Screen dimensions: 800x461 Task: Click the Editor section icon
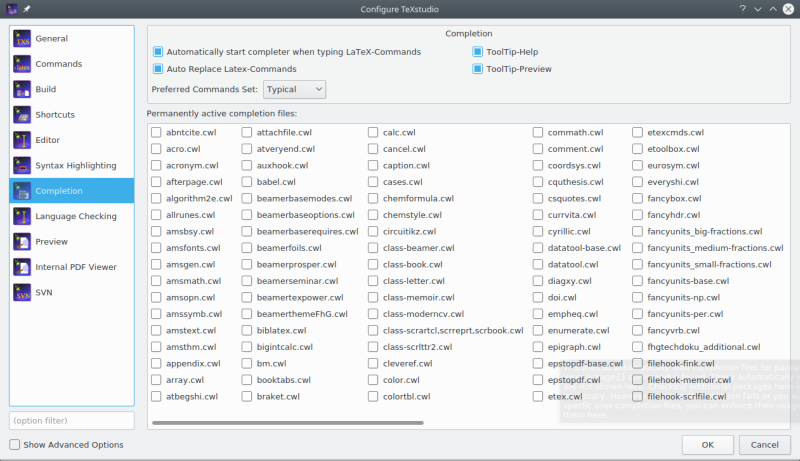coord(22,140)
